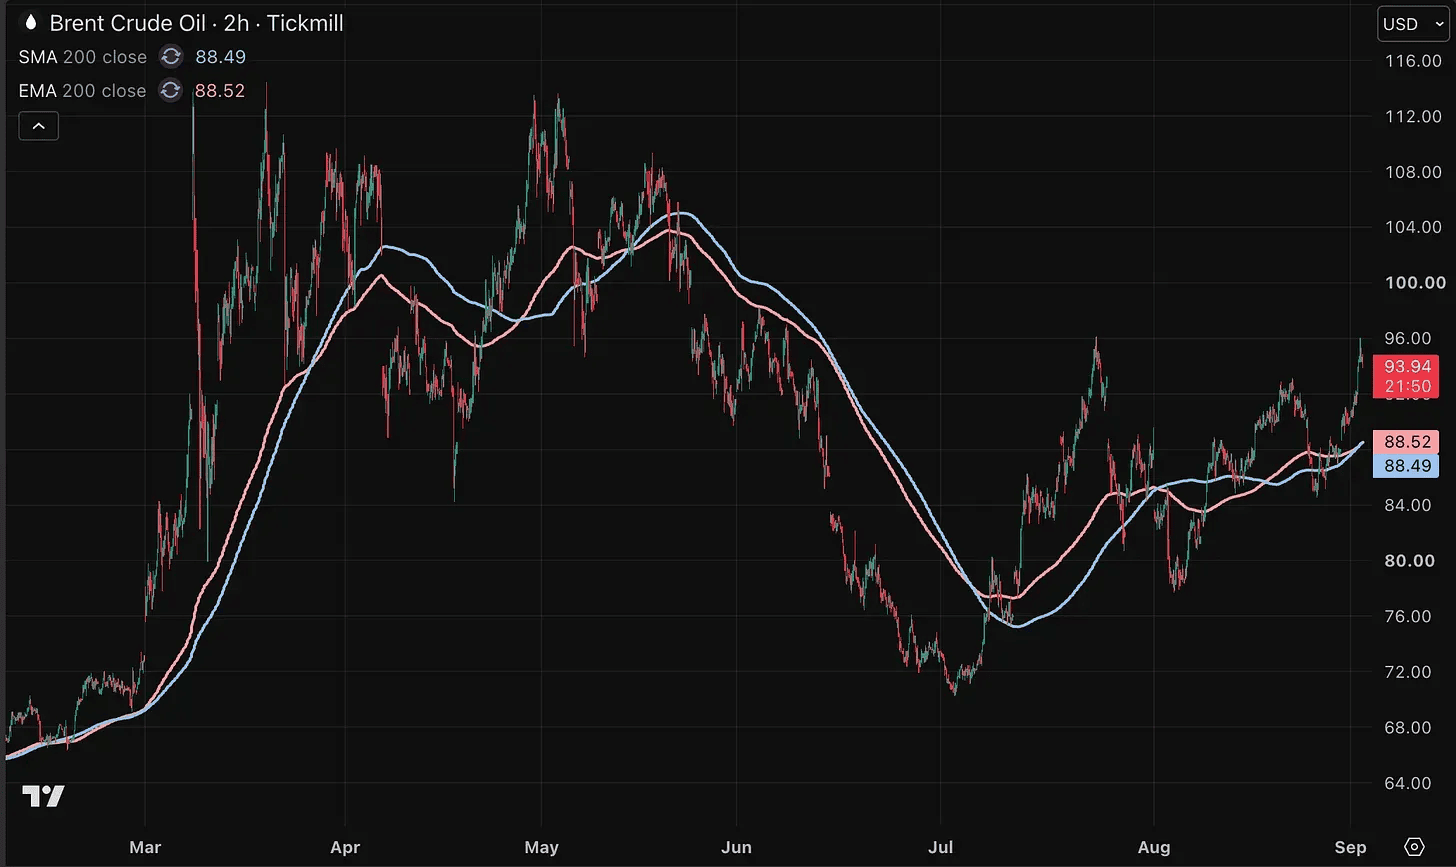The height and width of the screenshot is (867, 1456).
Task: Collapse the indicator legend with the chevron button
Action: [39, 126]
